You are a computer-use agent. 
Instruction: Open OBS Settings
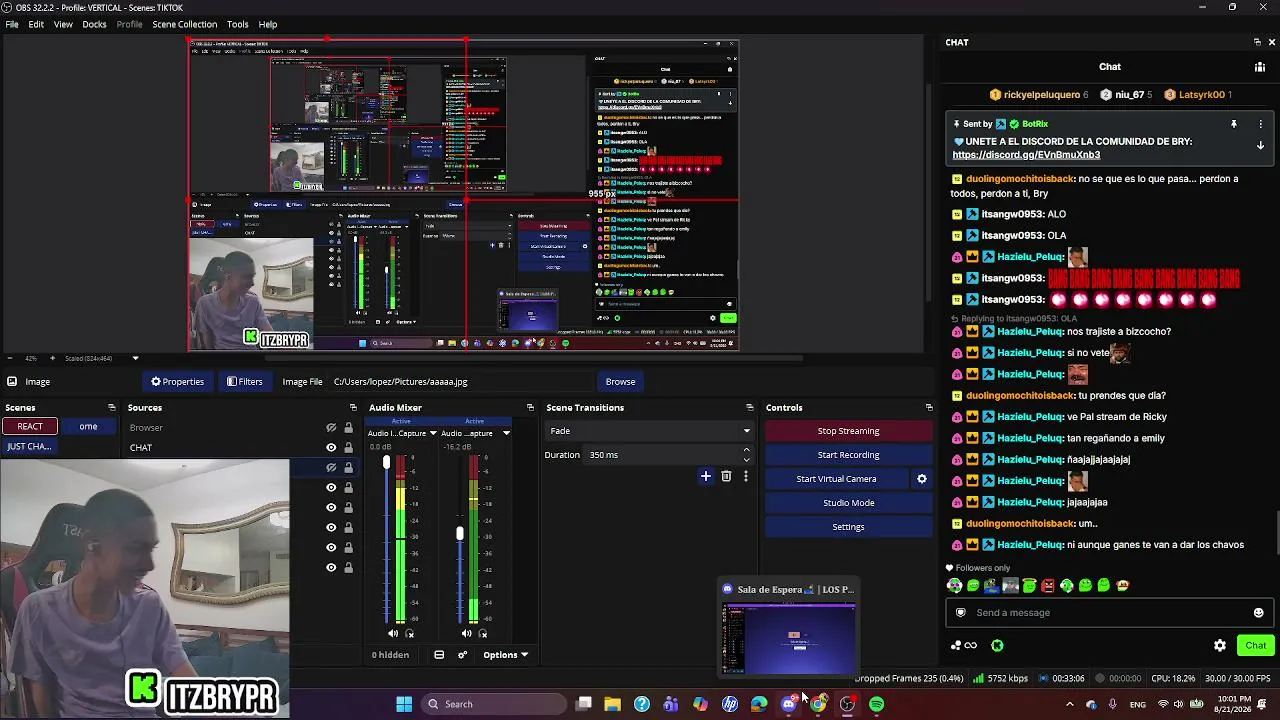[848, 527]
